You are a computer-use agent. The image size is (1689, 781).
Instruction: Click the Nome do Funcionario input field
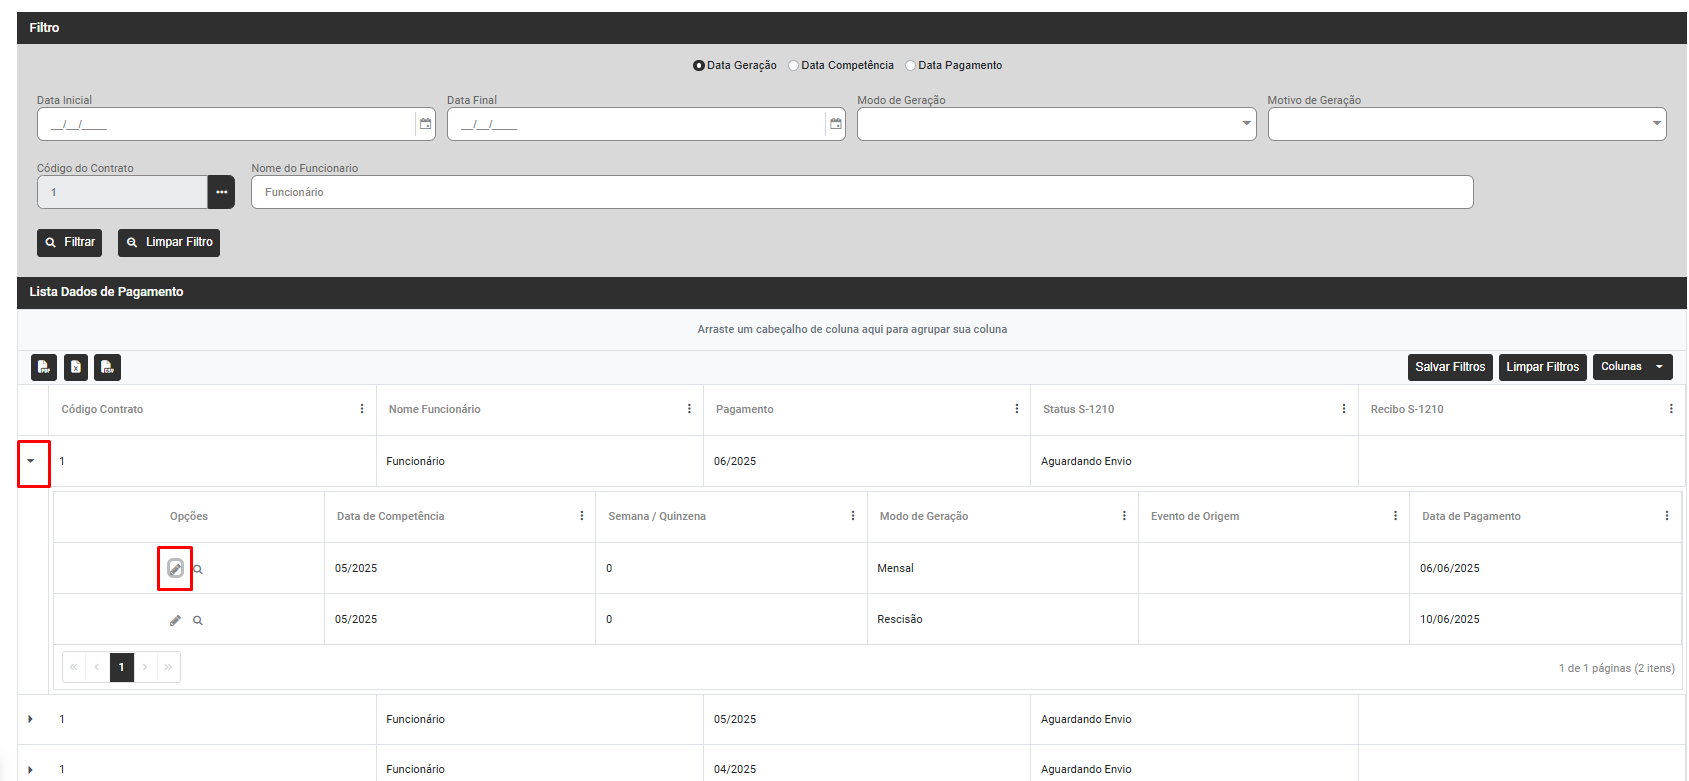(861, 192)
